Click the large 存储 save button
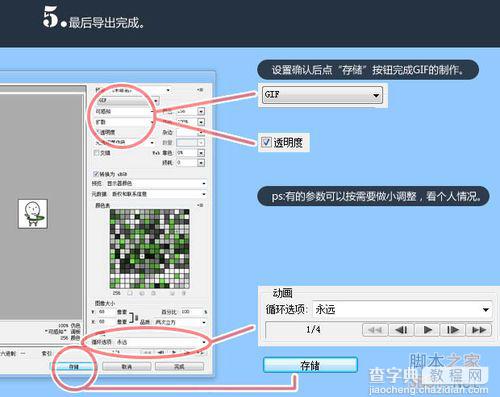Screen dimensions: 500x397 click(310, 366)
